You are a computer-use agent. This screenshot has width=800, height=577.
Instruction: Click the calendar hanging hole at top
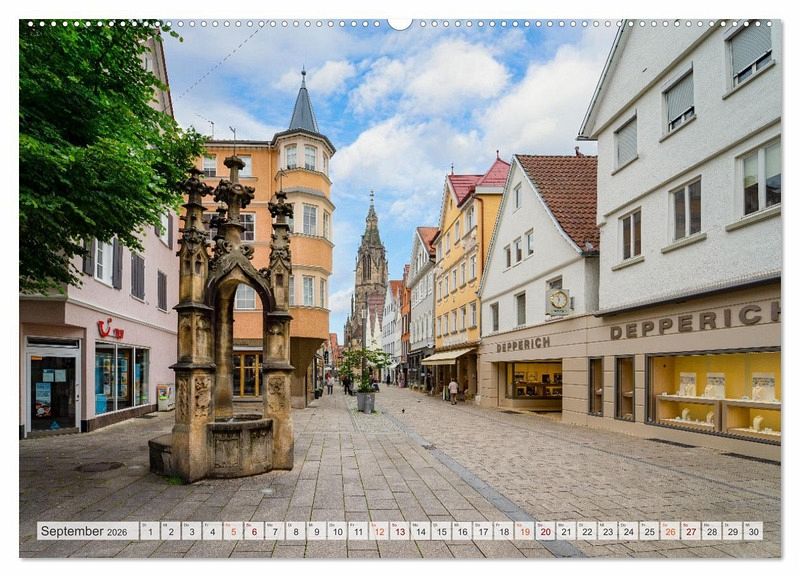pos(400,23)
